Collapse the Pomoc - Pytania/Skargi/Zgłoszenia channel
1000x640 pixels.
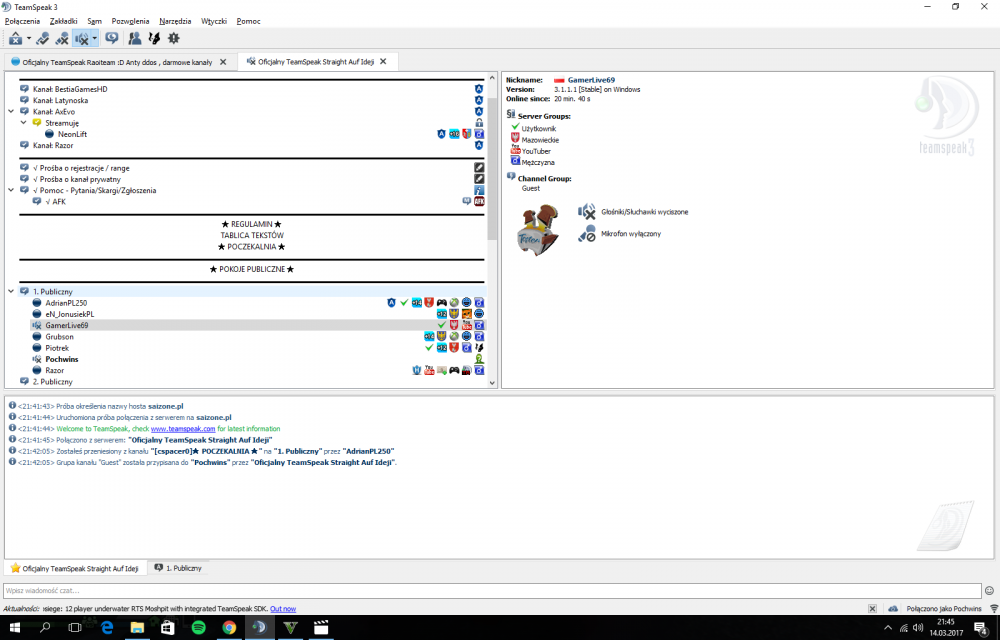point(11,190)
